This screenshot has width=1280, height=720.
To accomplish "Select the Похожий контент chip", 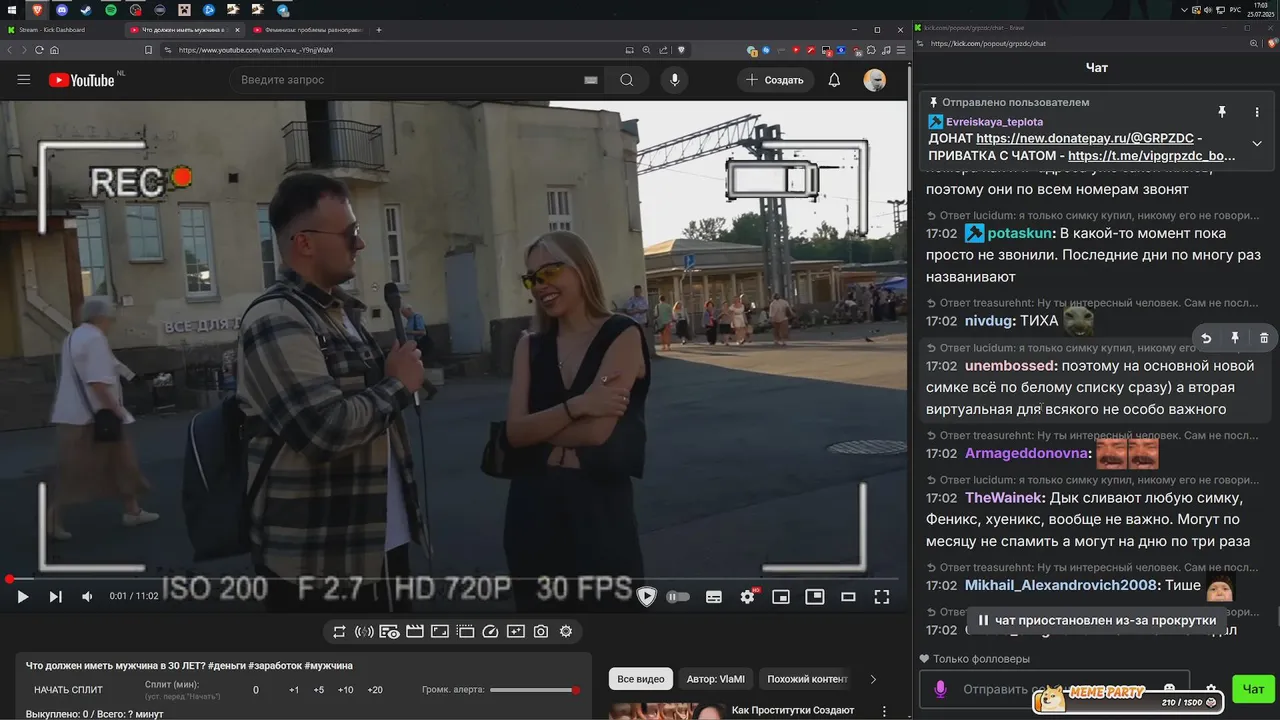I will (x=807, y=679).
